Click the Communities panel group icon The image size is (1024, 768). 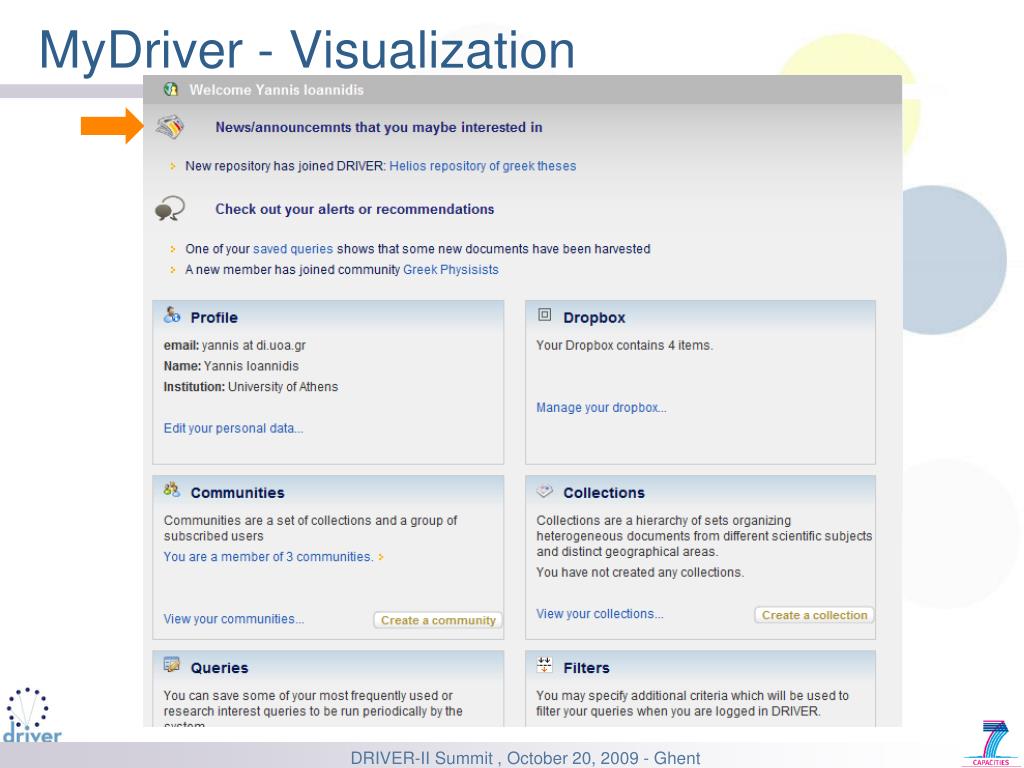click(172, 489)
